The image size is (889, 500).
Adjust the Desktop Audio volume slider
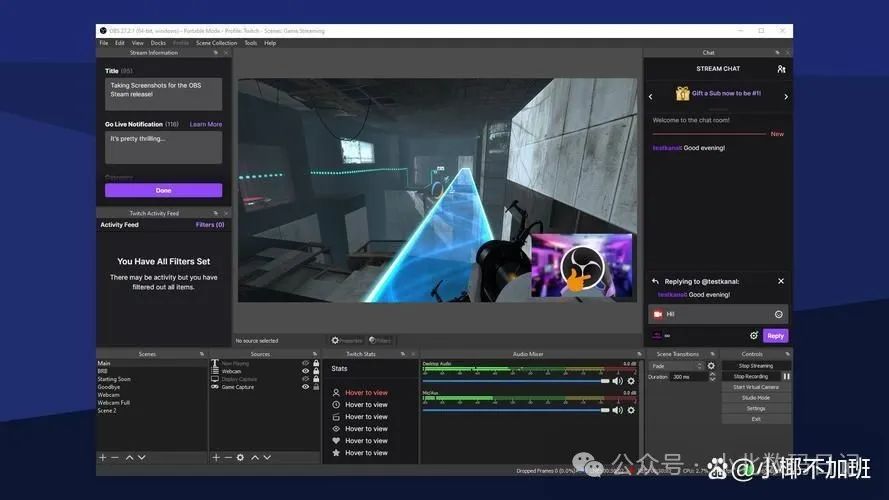click(x=515, y=381)
